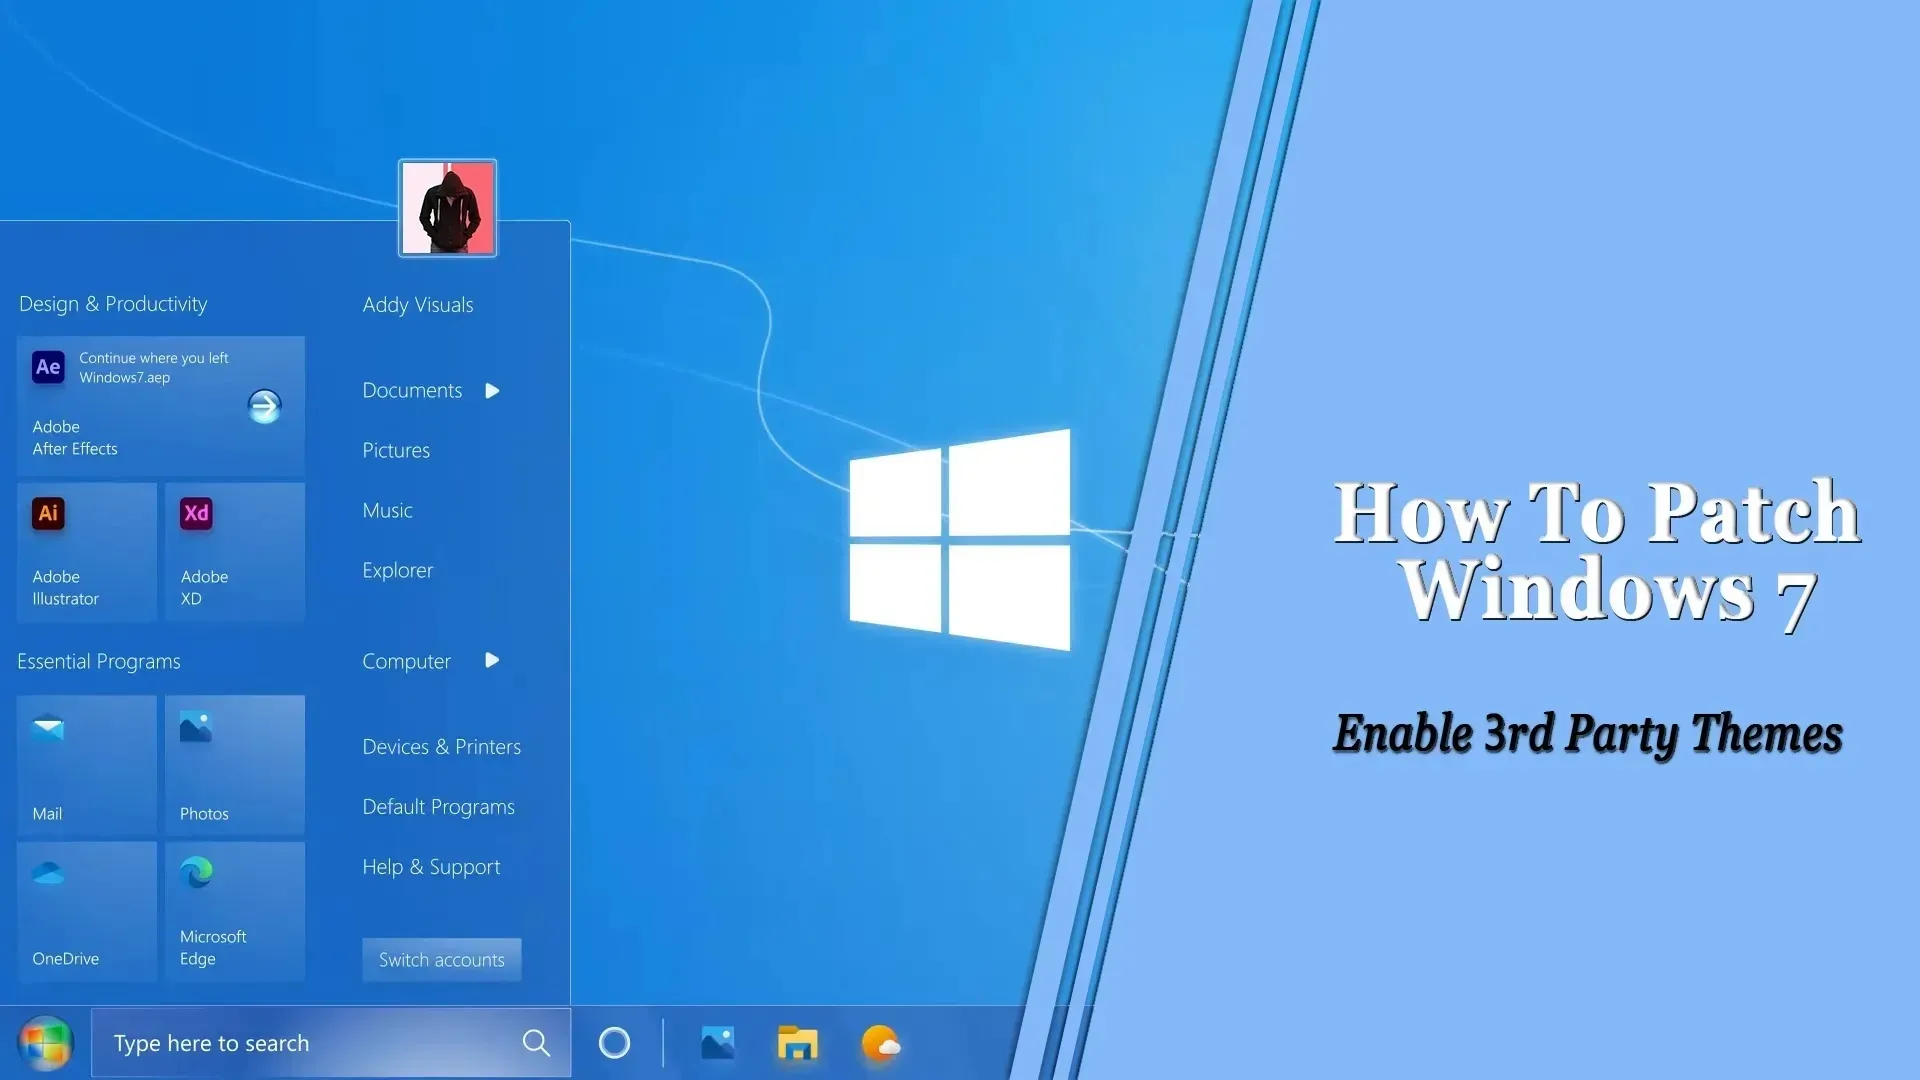1920x1080 pixels.
Task: Open Help & Support
Action: (x=431, y=868)
